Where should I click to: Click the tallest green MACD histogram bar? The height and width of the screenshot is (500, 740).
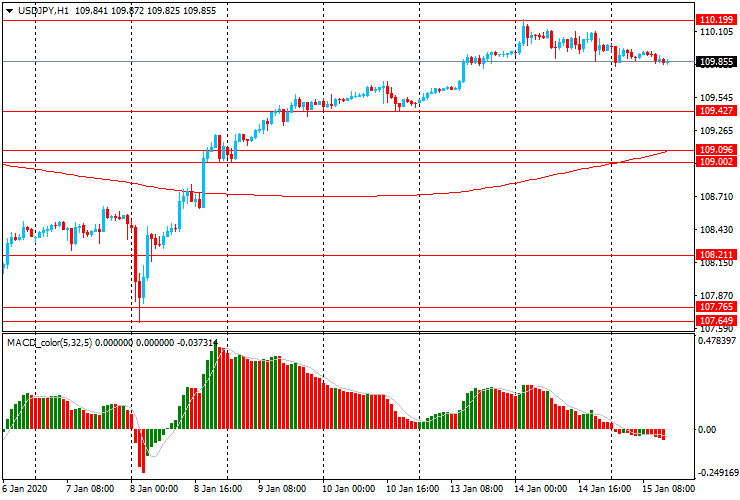click(x=216, y=385)
